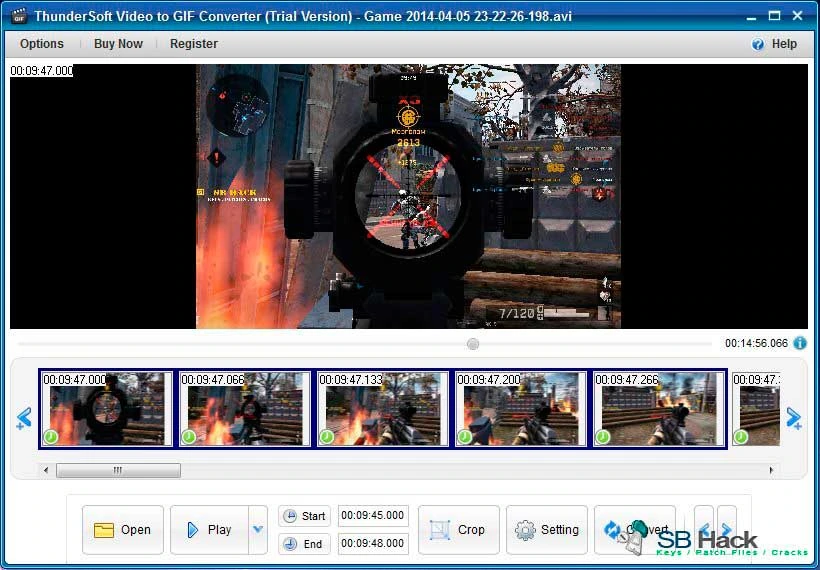Viewport: 820px width, 570px height.
Task: Click the Open button
Action: point(123,530)
